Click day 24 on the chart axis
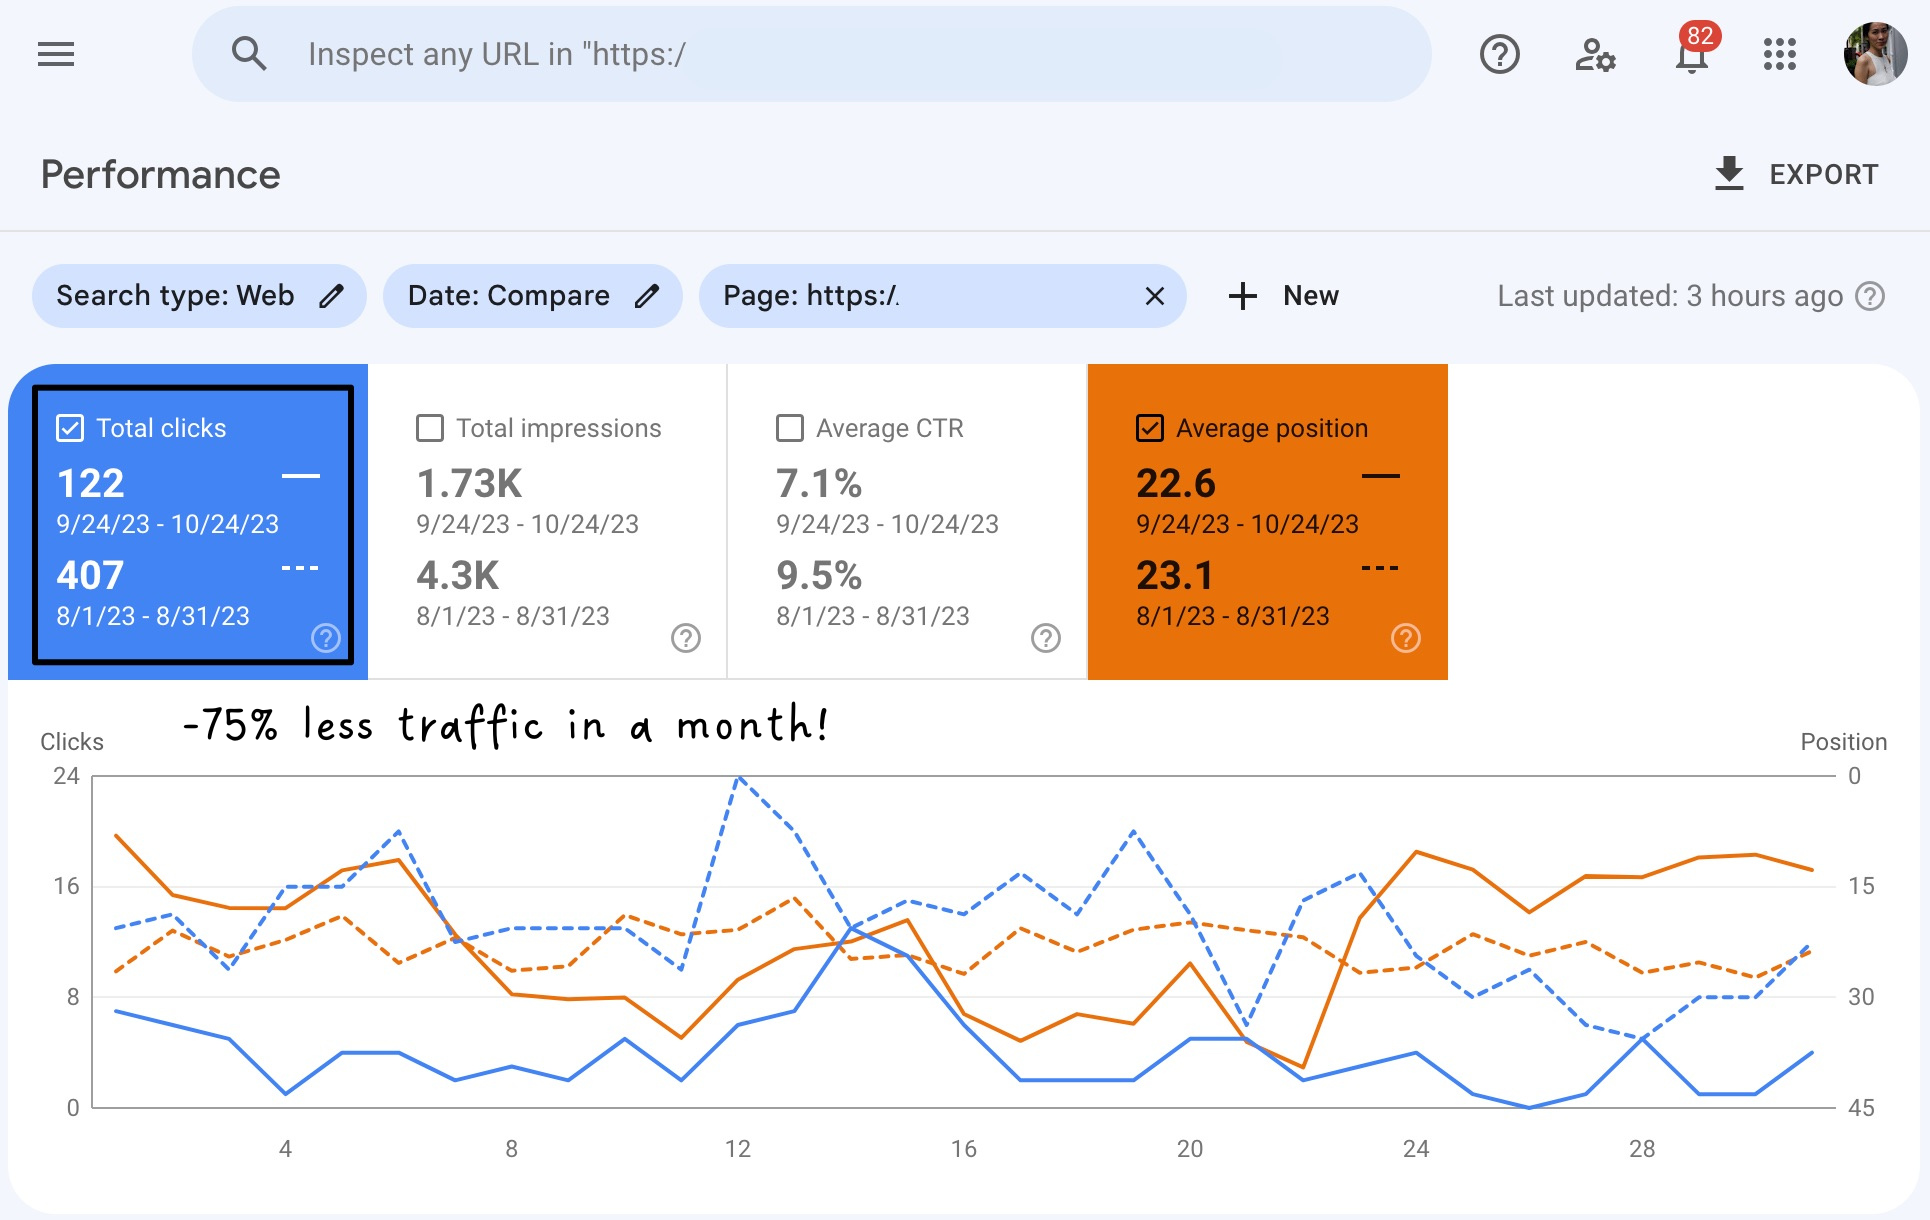 tap(1416, 1149)
